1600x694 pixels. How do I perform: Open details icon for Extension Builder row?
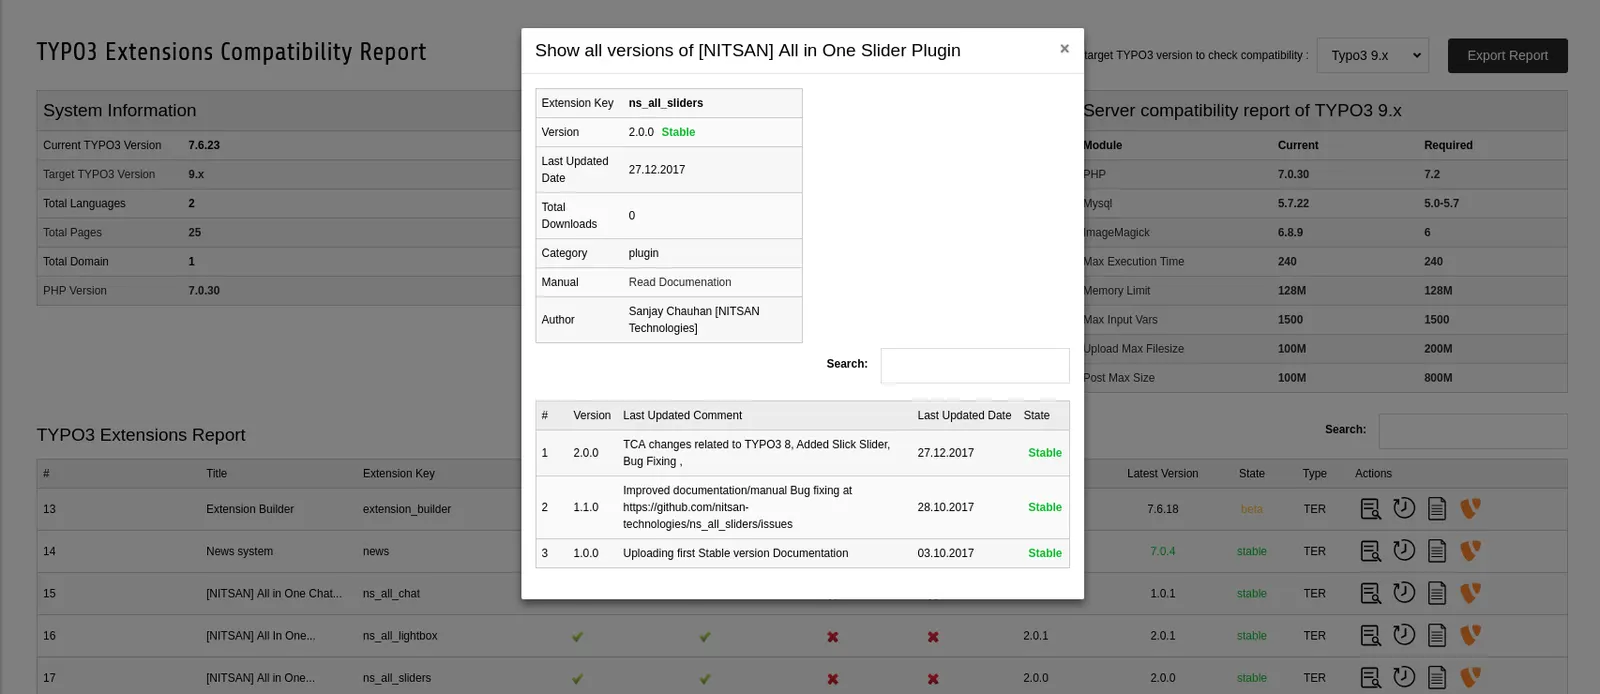click(1371, 509)
